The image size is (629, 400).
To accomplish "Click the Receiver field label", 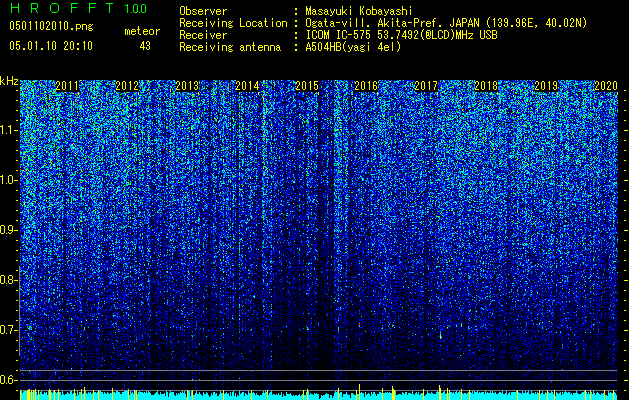I will point(203,35).
